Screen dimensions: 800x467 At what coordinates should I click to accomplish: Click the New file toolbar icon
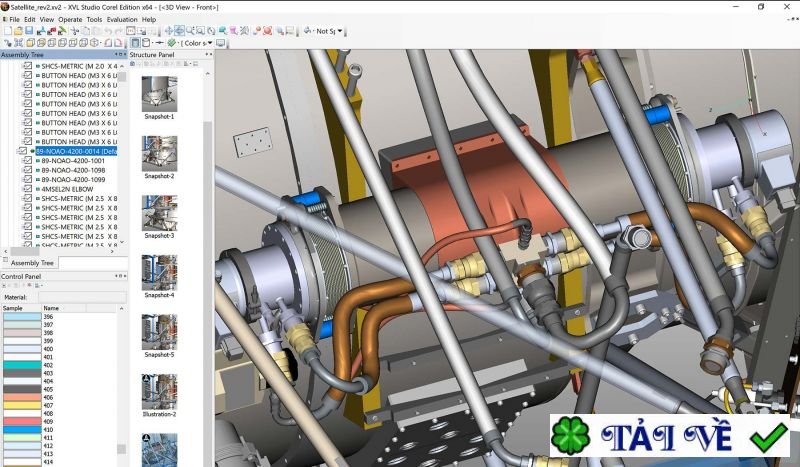(7, 31)
